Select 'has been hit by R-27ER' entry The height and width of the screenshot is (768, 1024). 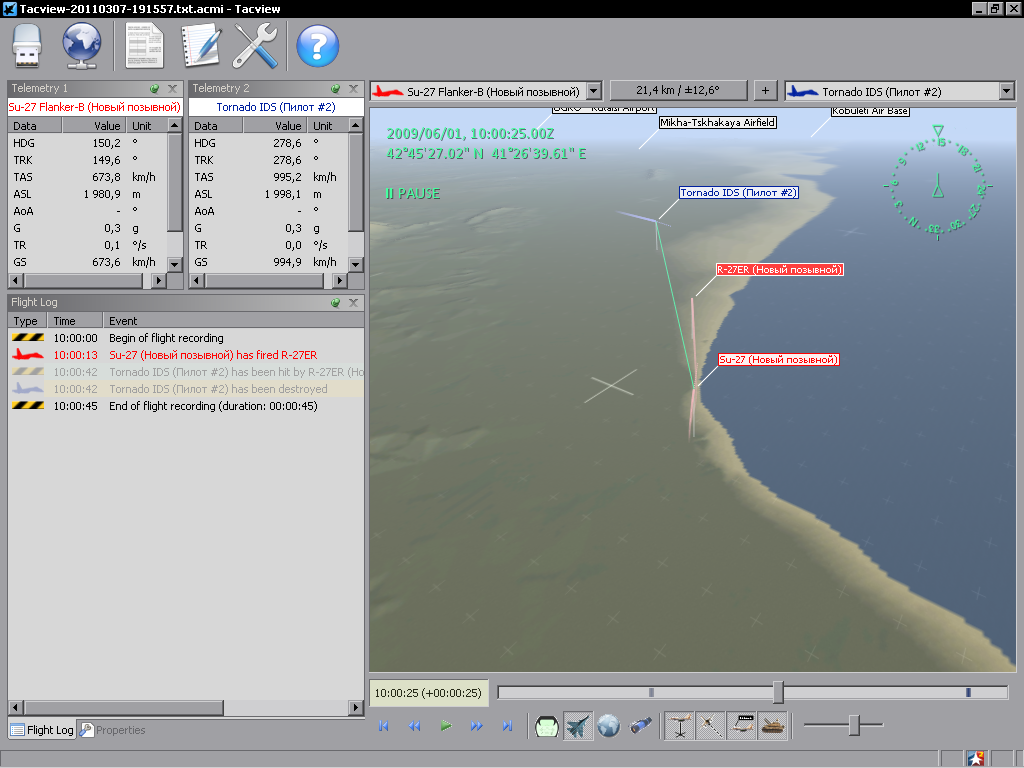(186, 372)
